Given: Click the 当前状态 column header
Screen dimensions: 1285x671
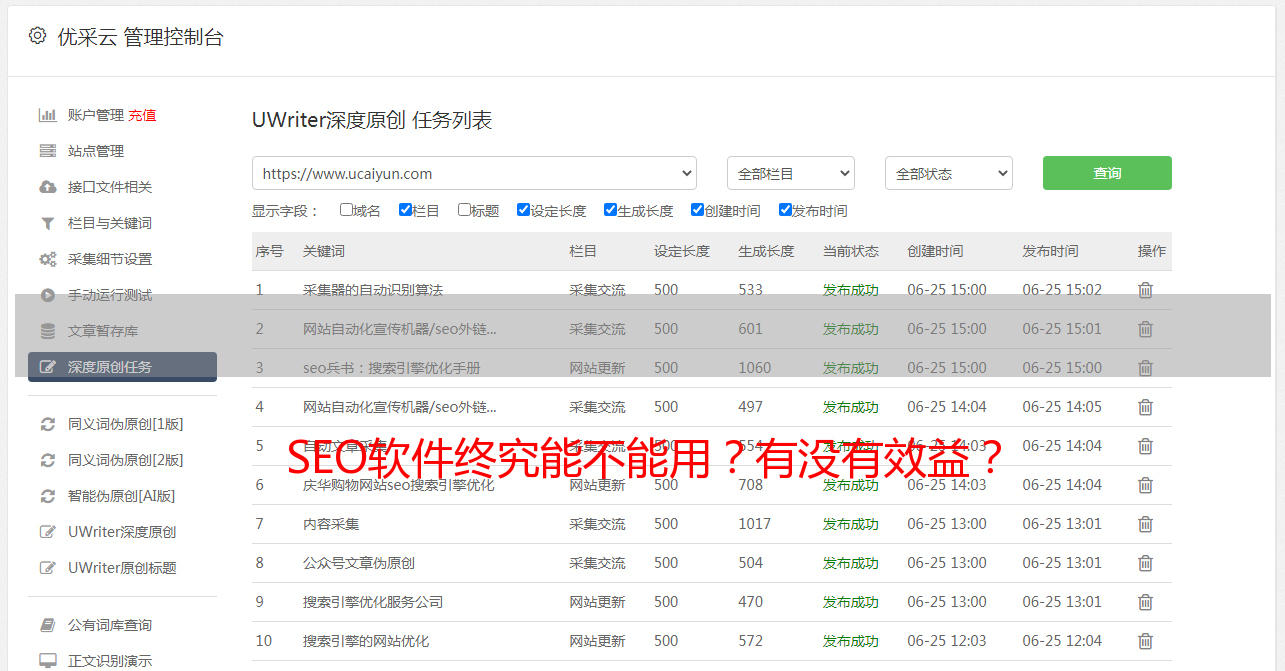Looking at the screenshot, I should pos(851,251).
